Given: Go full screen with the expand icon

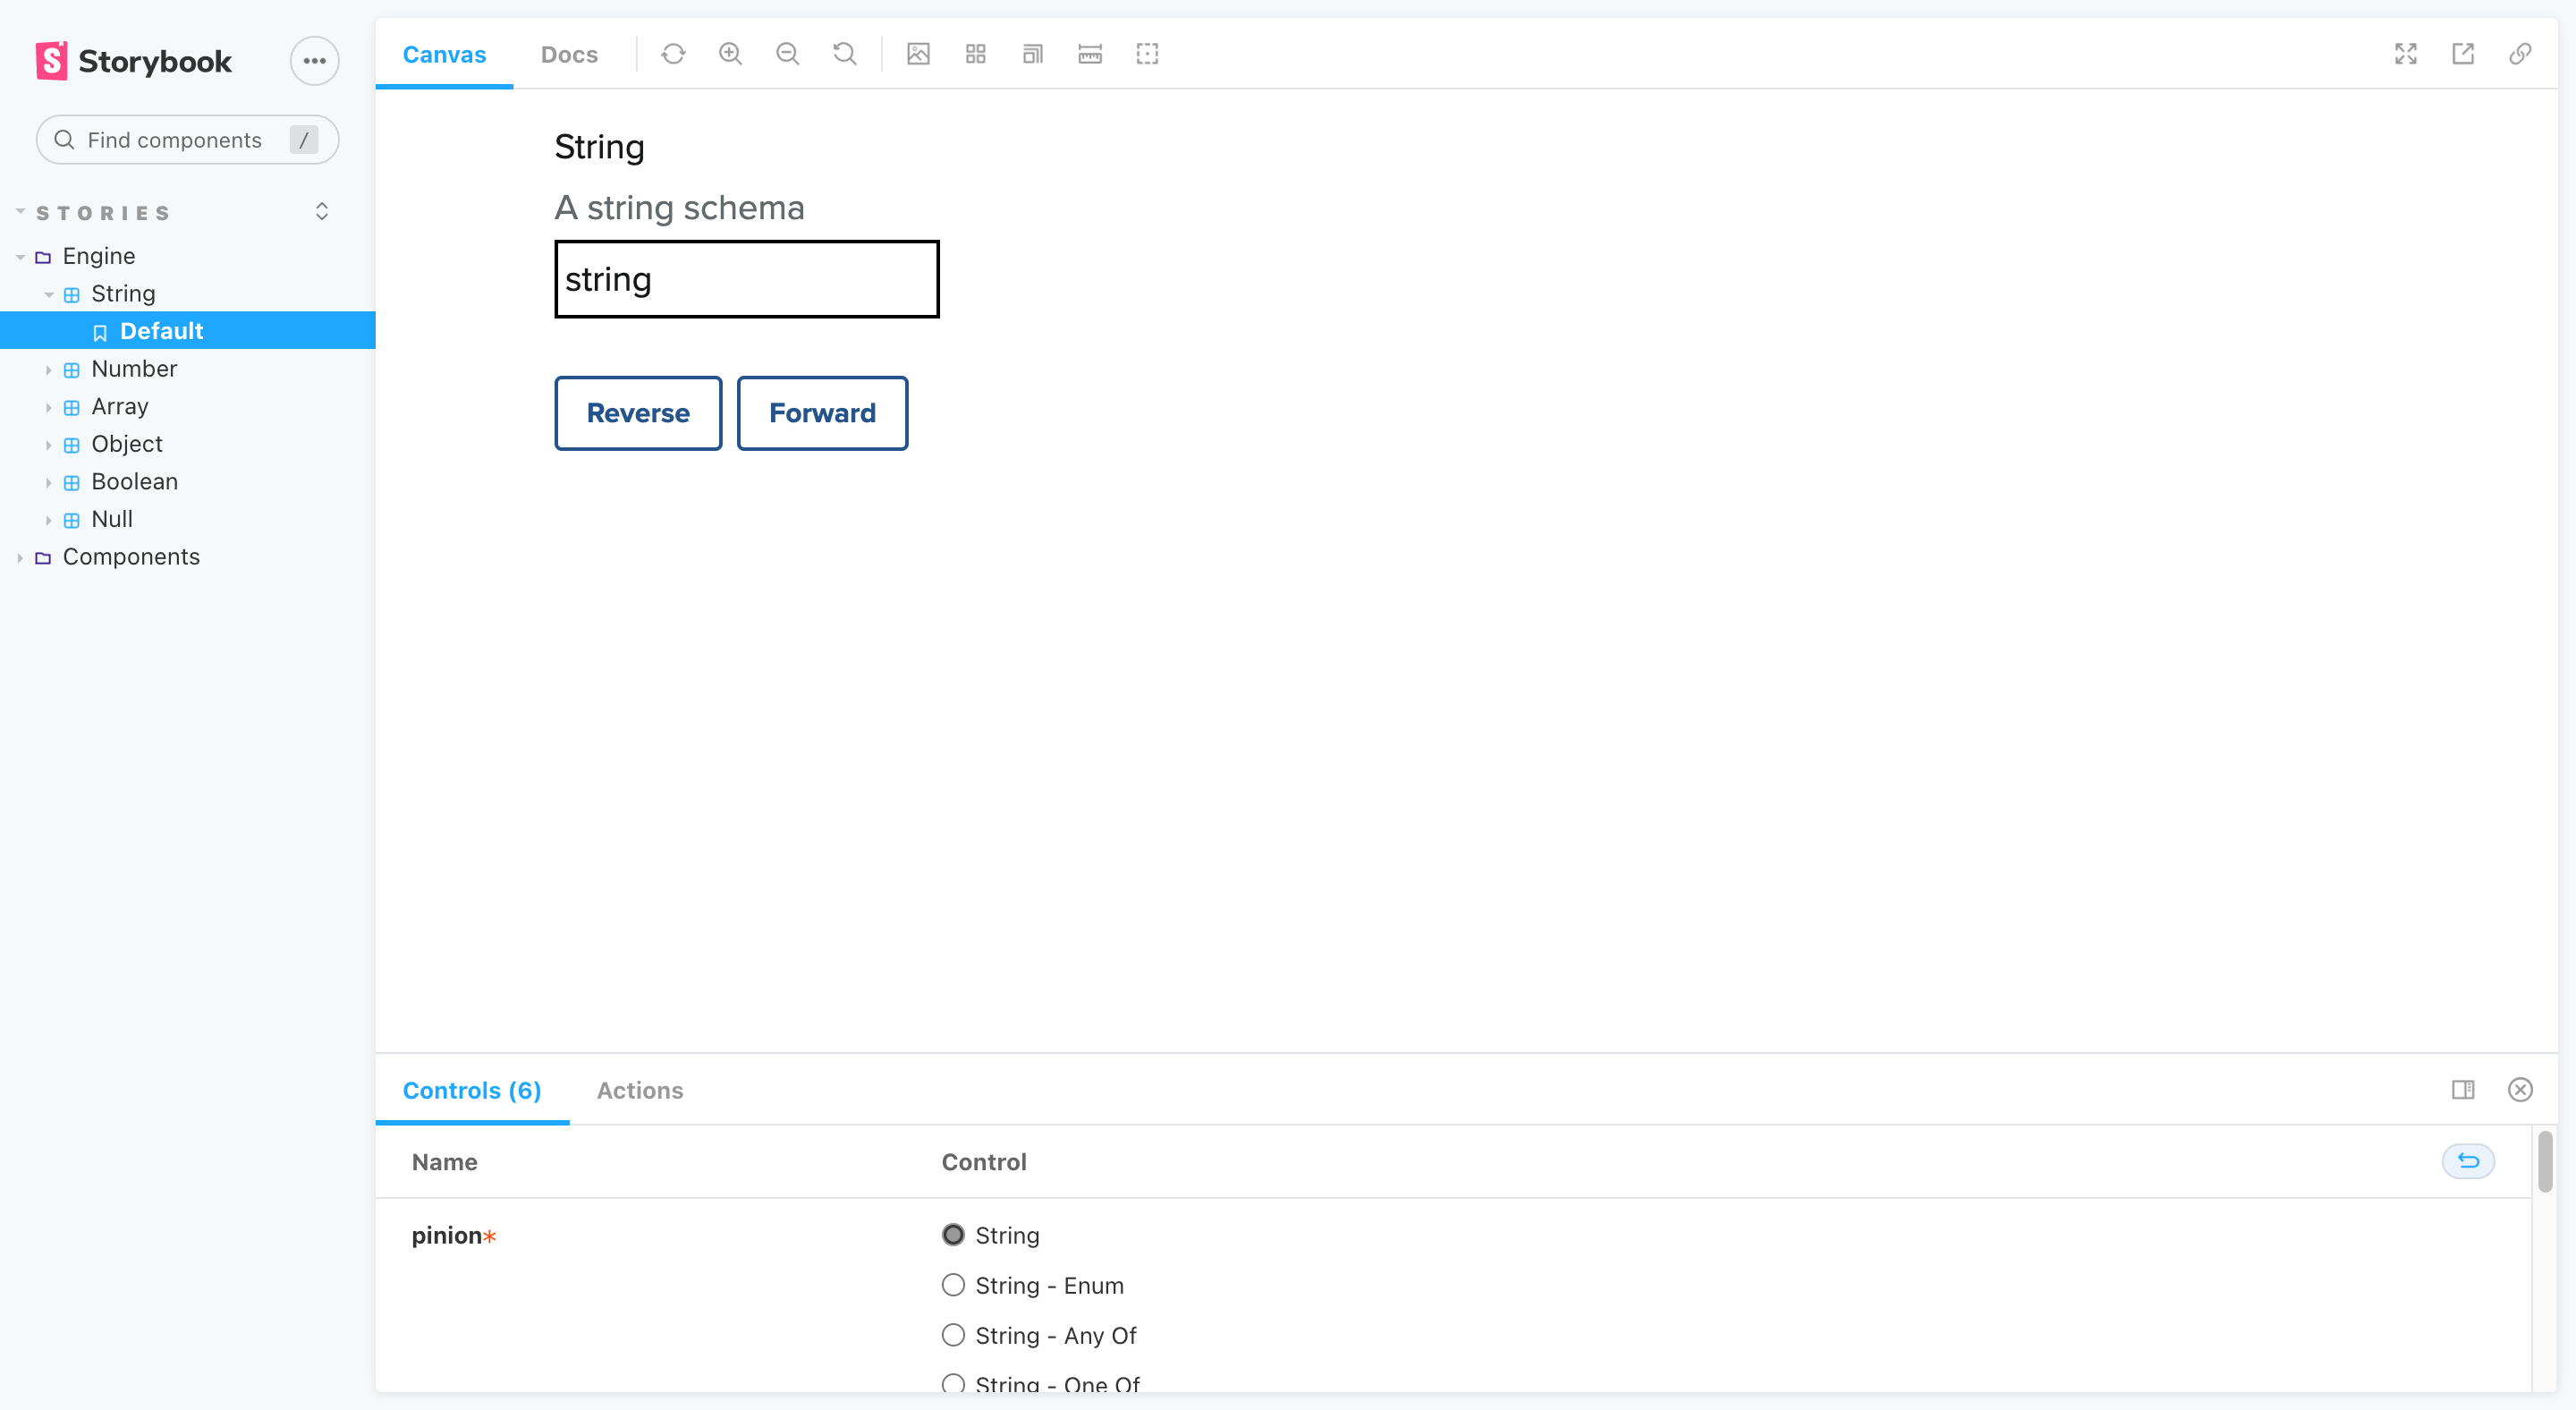Looking at the screenshot, I should [x=2406, y=54].
